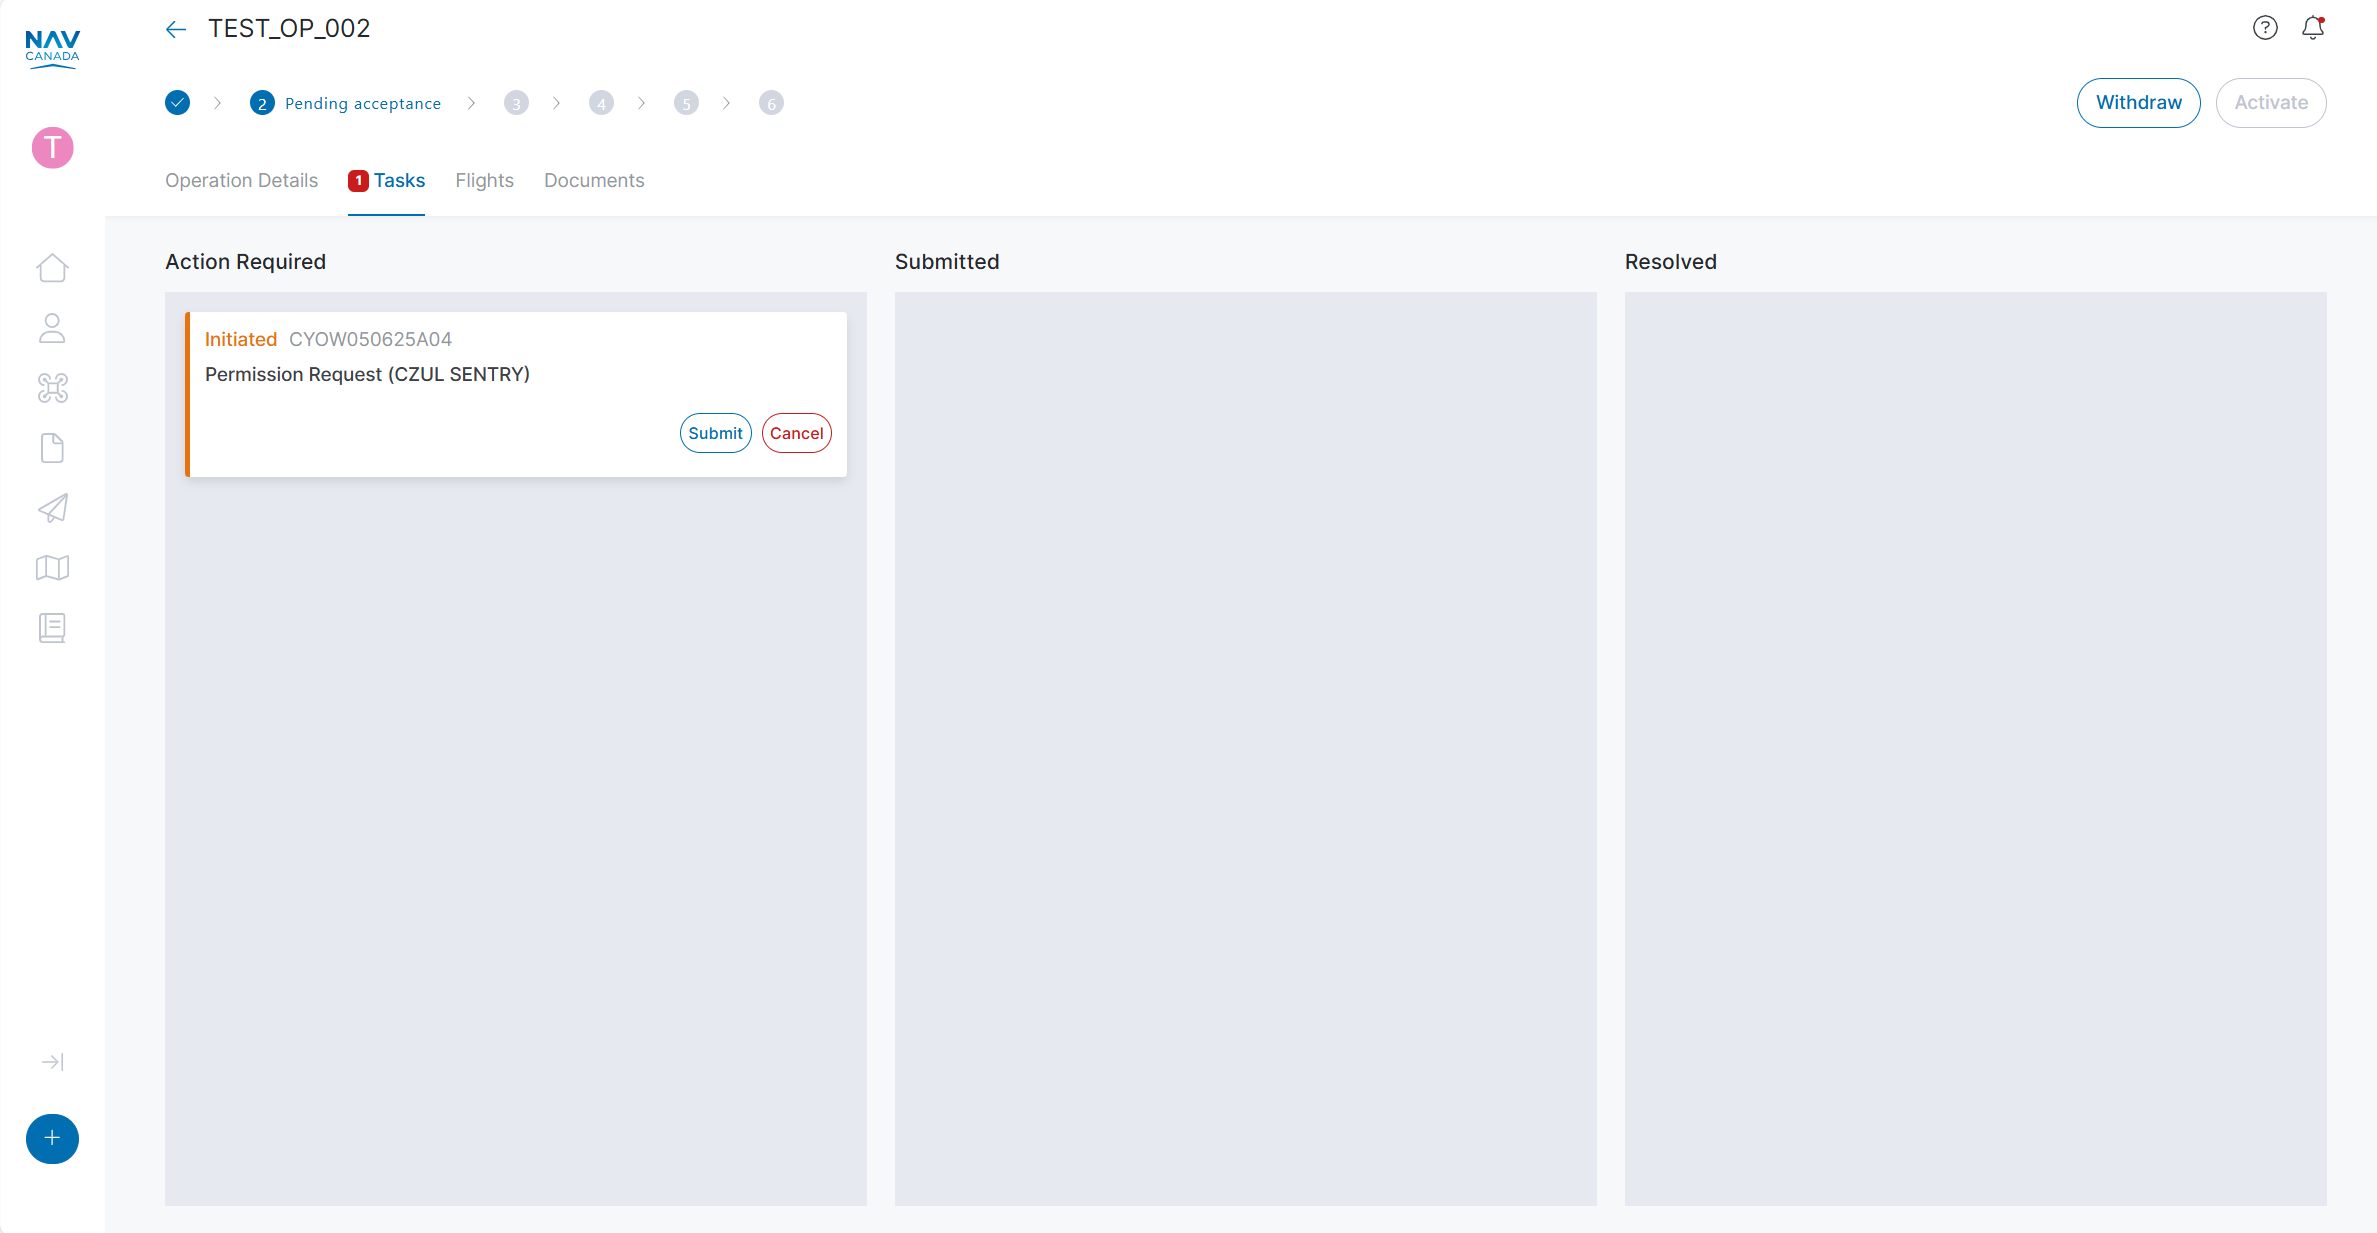
Task: Cancel the Permission Request task
Action: 796,433
